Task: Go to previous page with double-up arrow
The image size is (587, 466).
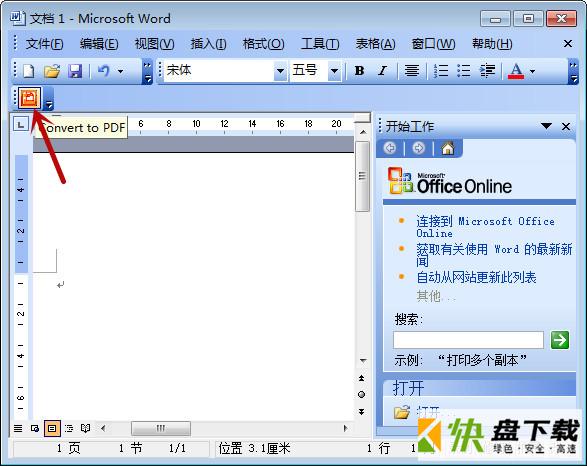Action: [361, 378]
